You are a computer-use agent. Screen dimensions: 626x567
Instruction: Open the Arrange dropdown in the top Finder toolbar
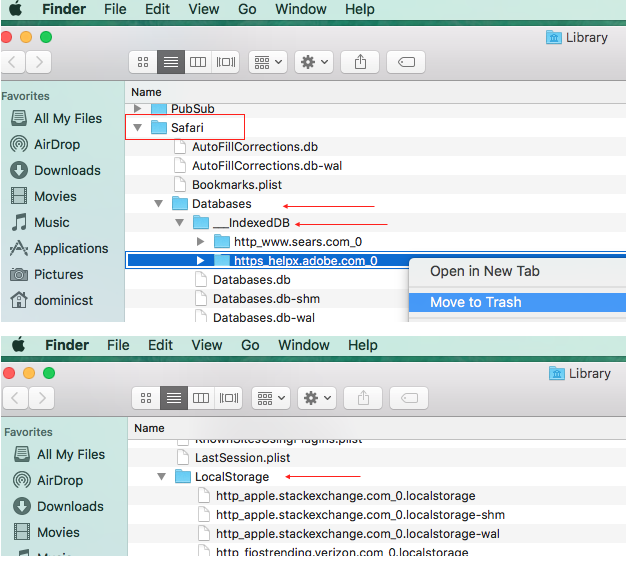click(x=268, y=62)
